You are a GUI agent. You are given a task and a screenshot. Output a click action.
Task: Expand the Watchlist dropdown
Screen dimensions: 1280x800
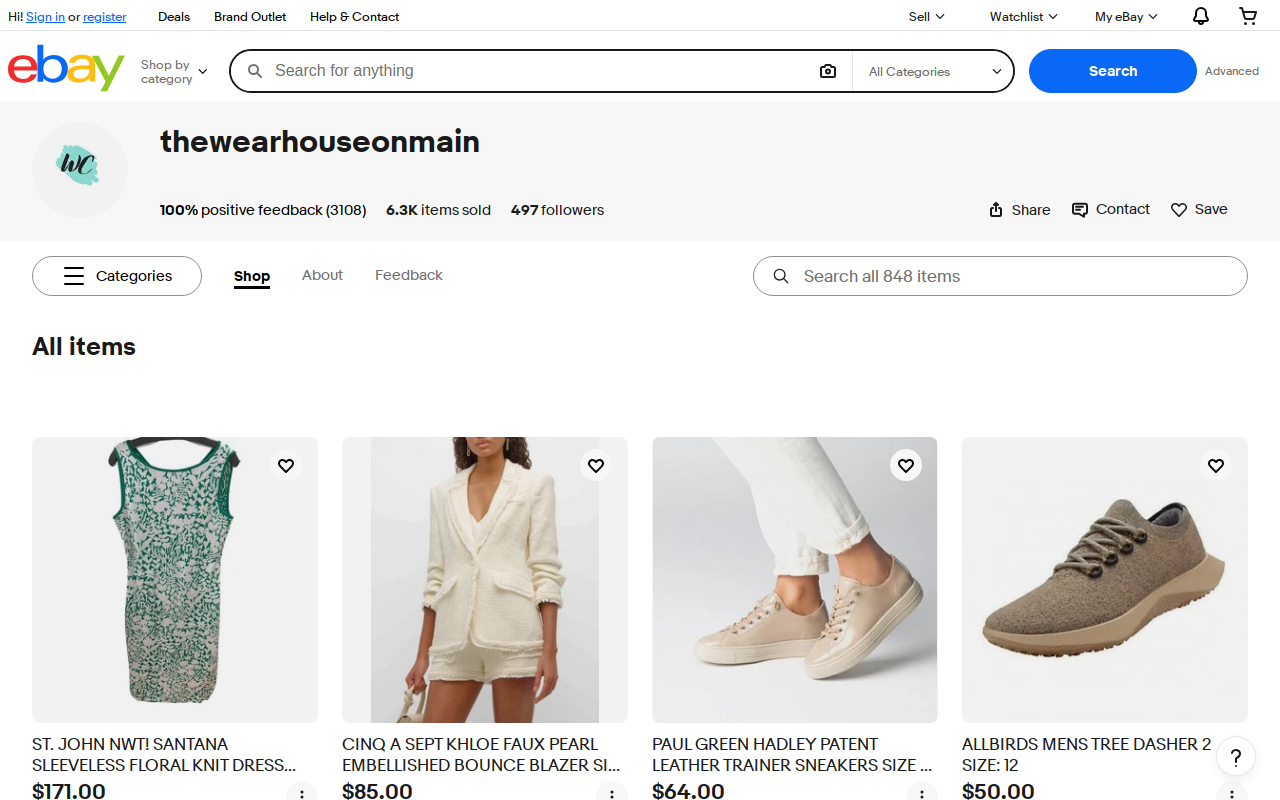(1023, 16)
